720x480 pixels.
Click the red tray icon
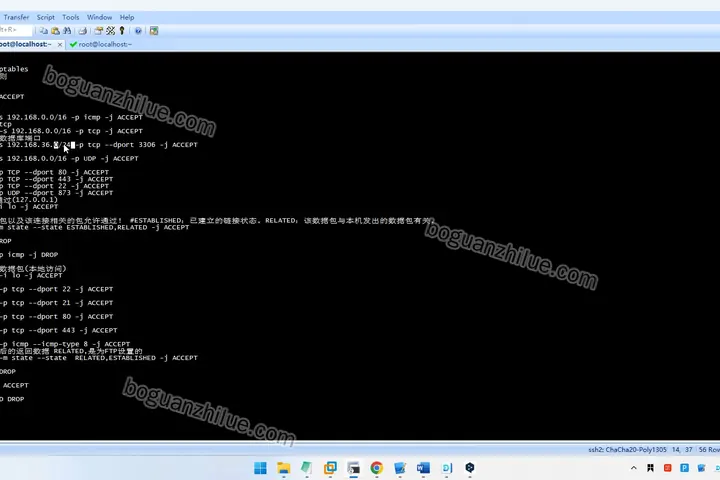pos(667,468)
